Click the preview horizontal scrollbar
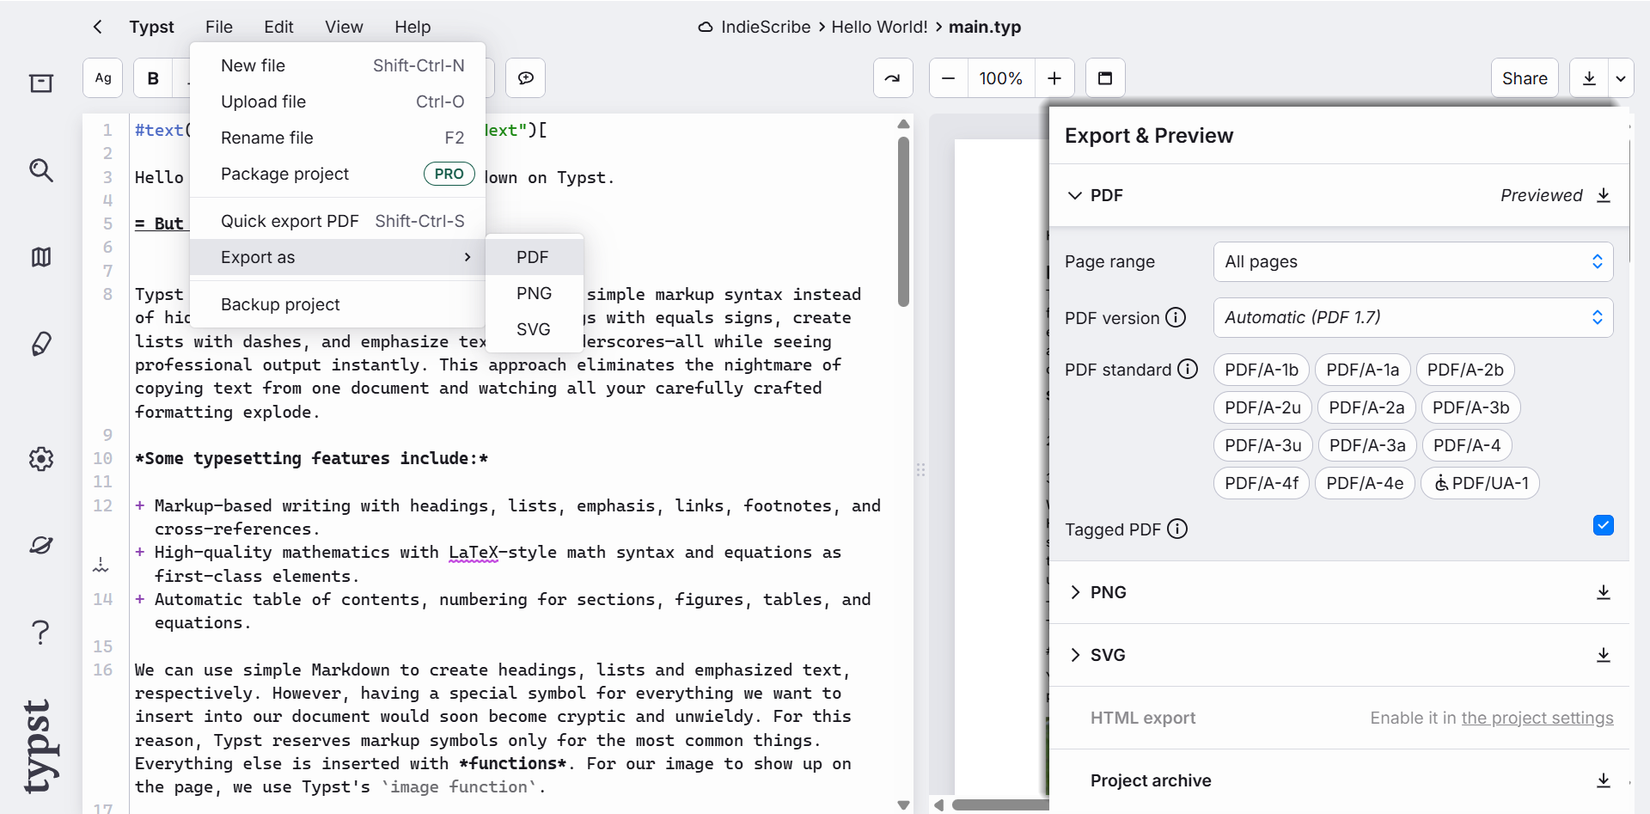 tap(1000, 804)
